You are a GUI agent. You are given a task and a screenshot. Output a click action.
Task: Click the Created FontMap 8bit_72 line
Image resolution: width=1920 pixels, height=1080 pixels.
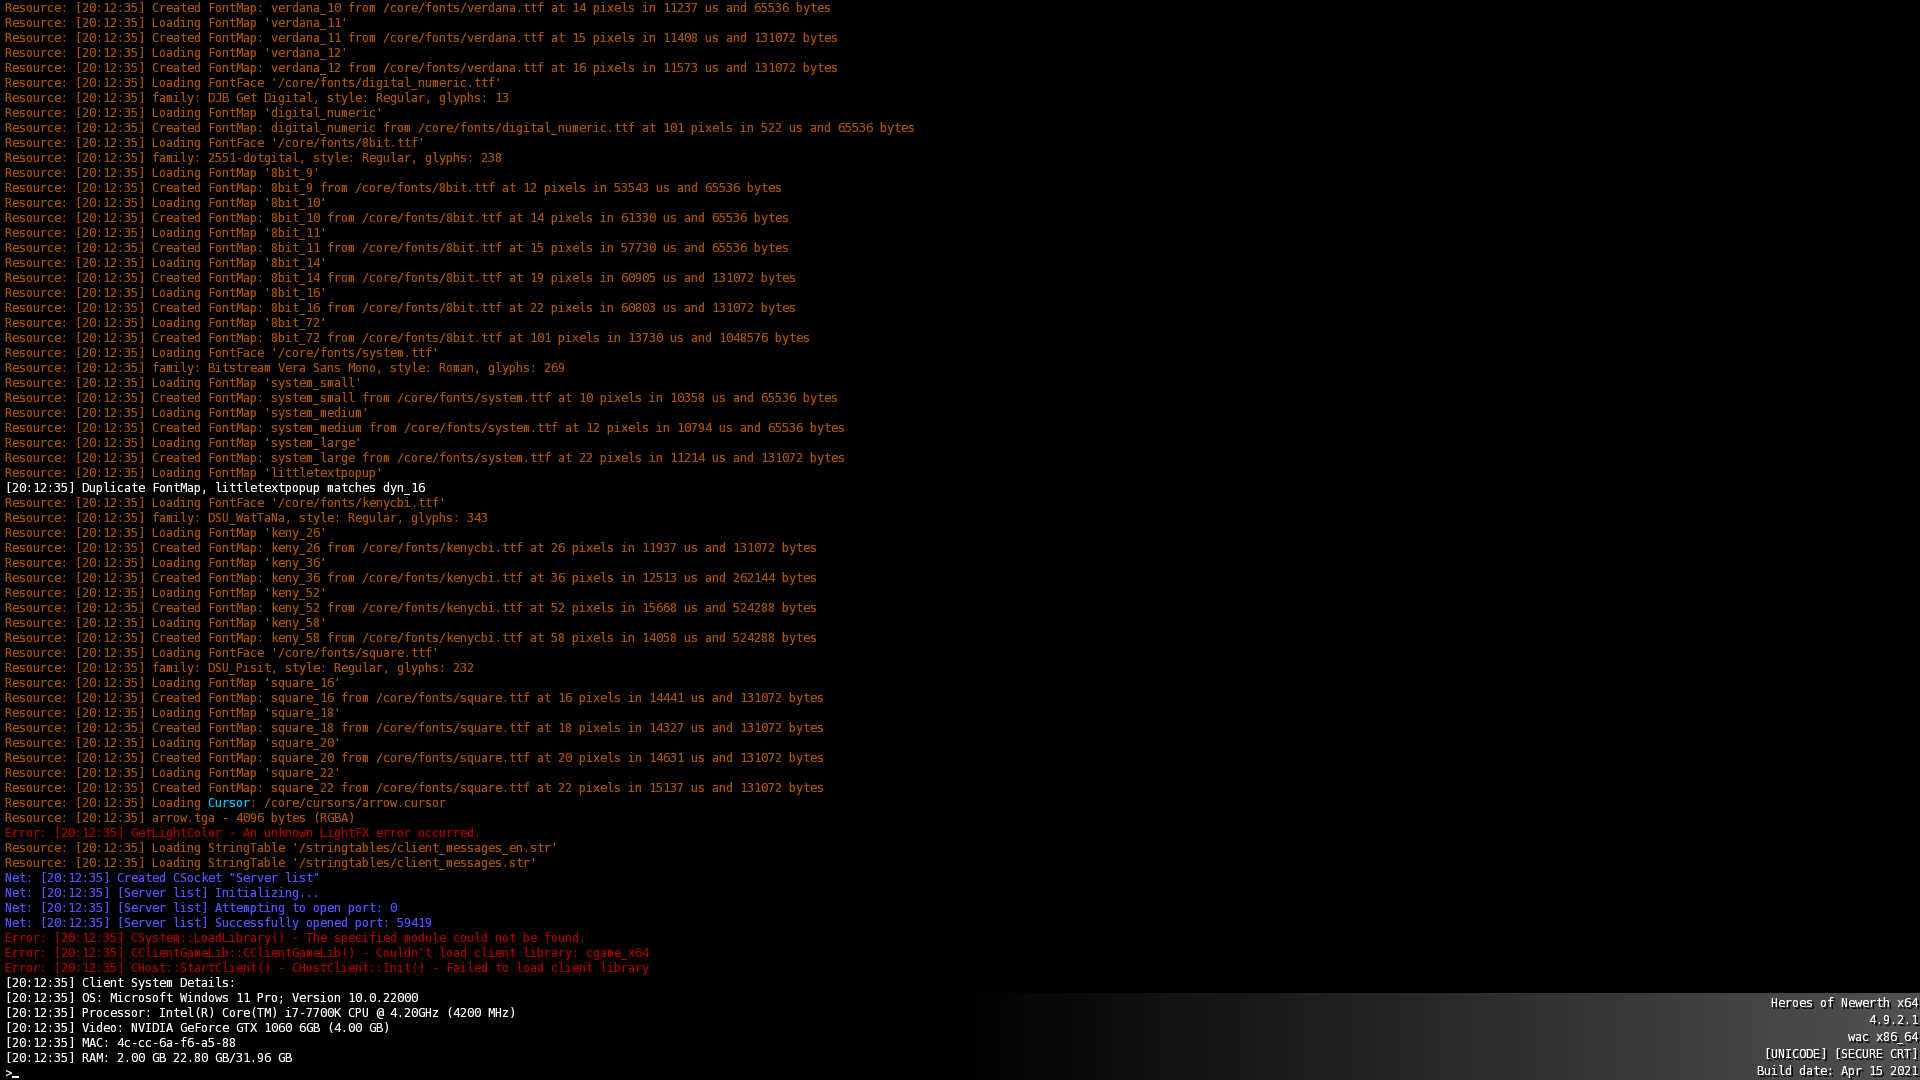[407, 338]
